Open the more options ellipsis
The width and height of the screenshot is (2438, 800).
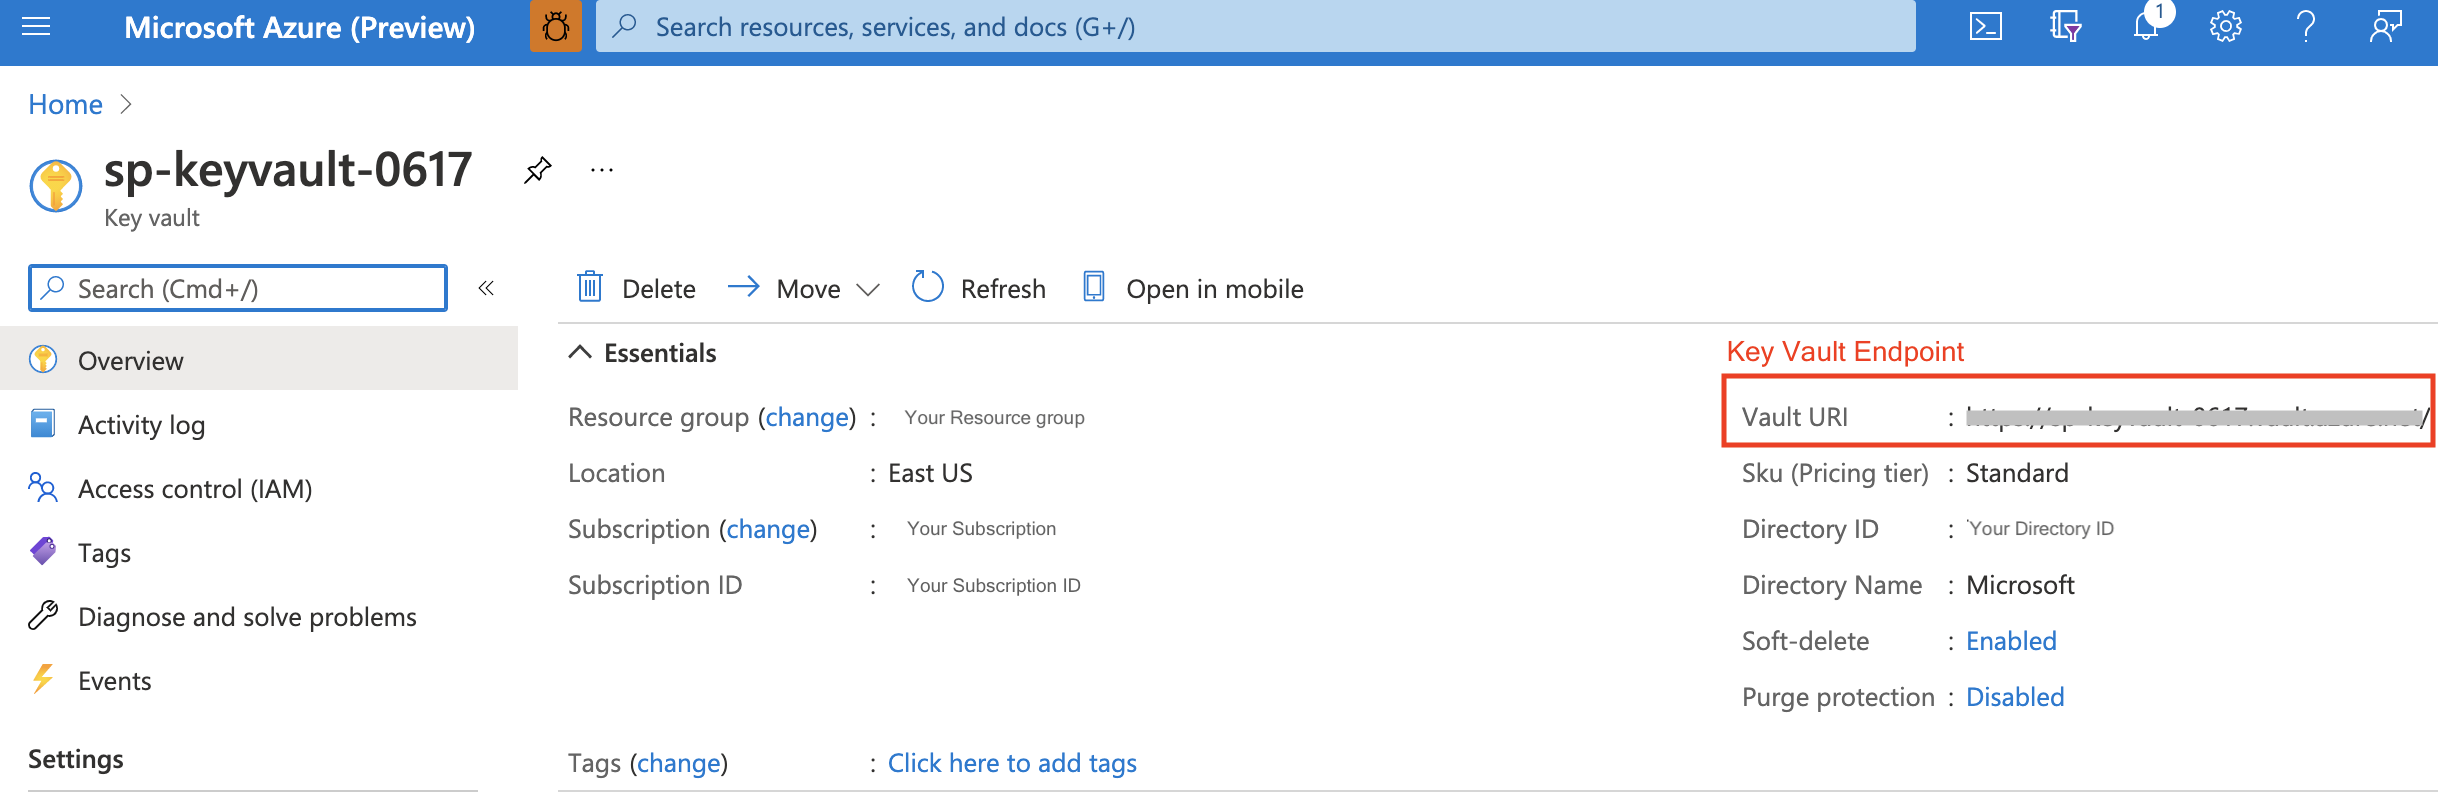[x=602, y=170]
